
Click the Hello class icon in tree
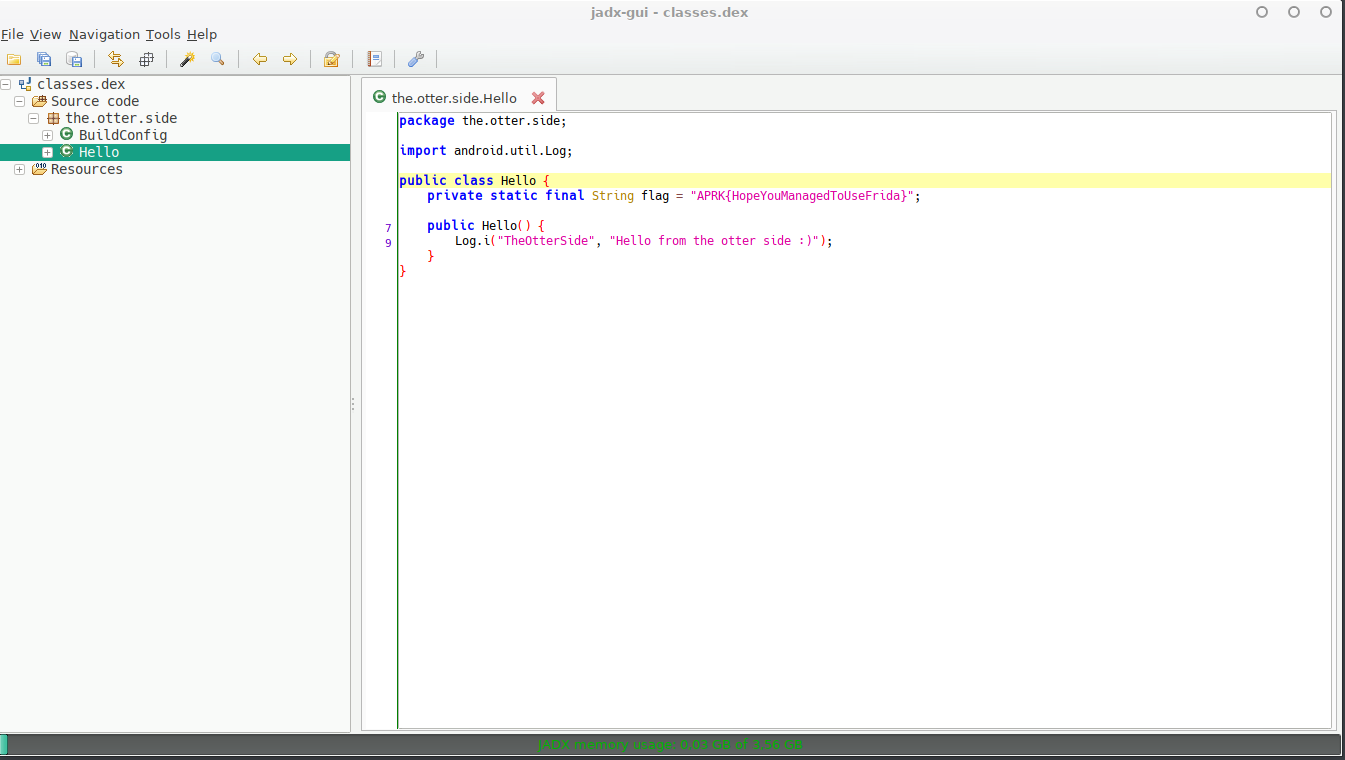click(x=66, y=151)
